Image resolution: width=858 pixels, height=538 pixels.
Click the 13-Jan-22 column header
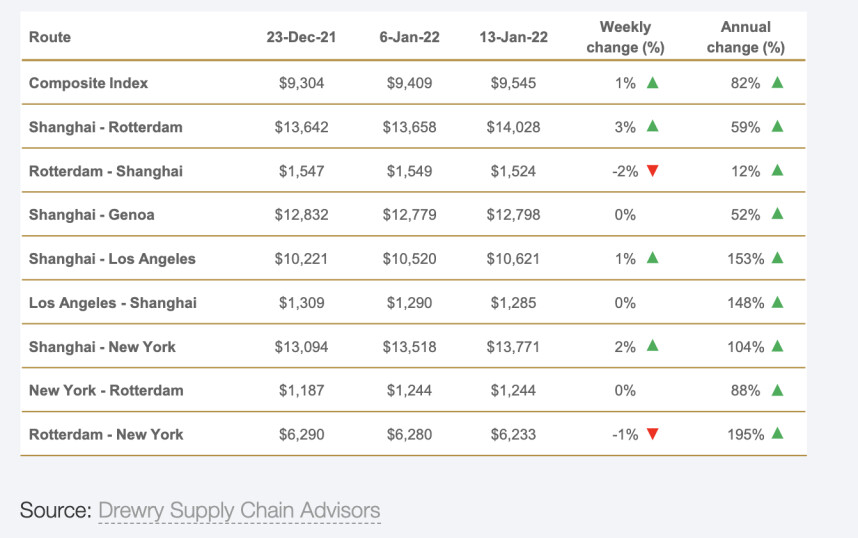pyautogui.click(x=513, y=37)
